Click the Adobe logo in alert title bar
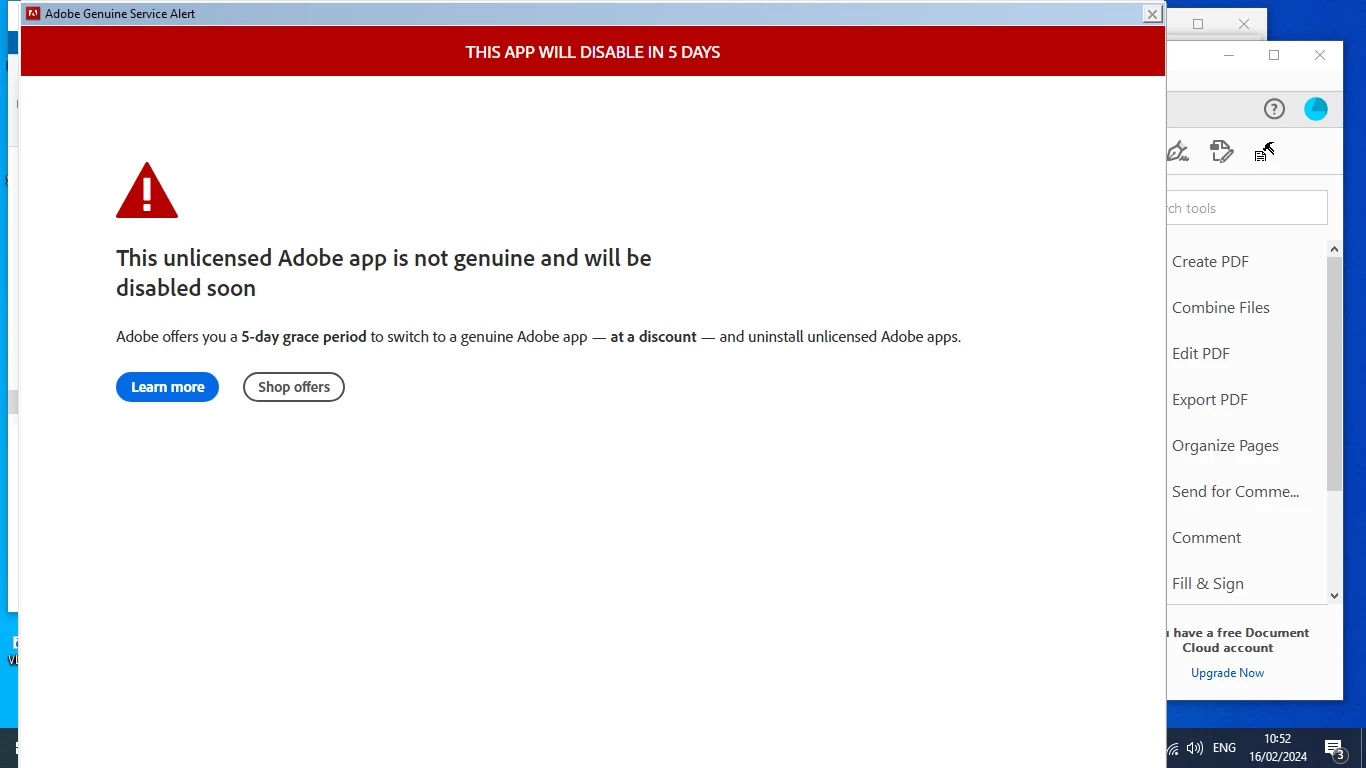The width and height of the screenshot is (1366, 768). click(33, 14)
